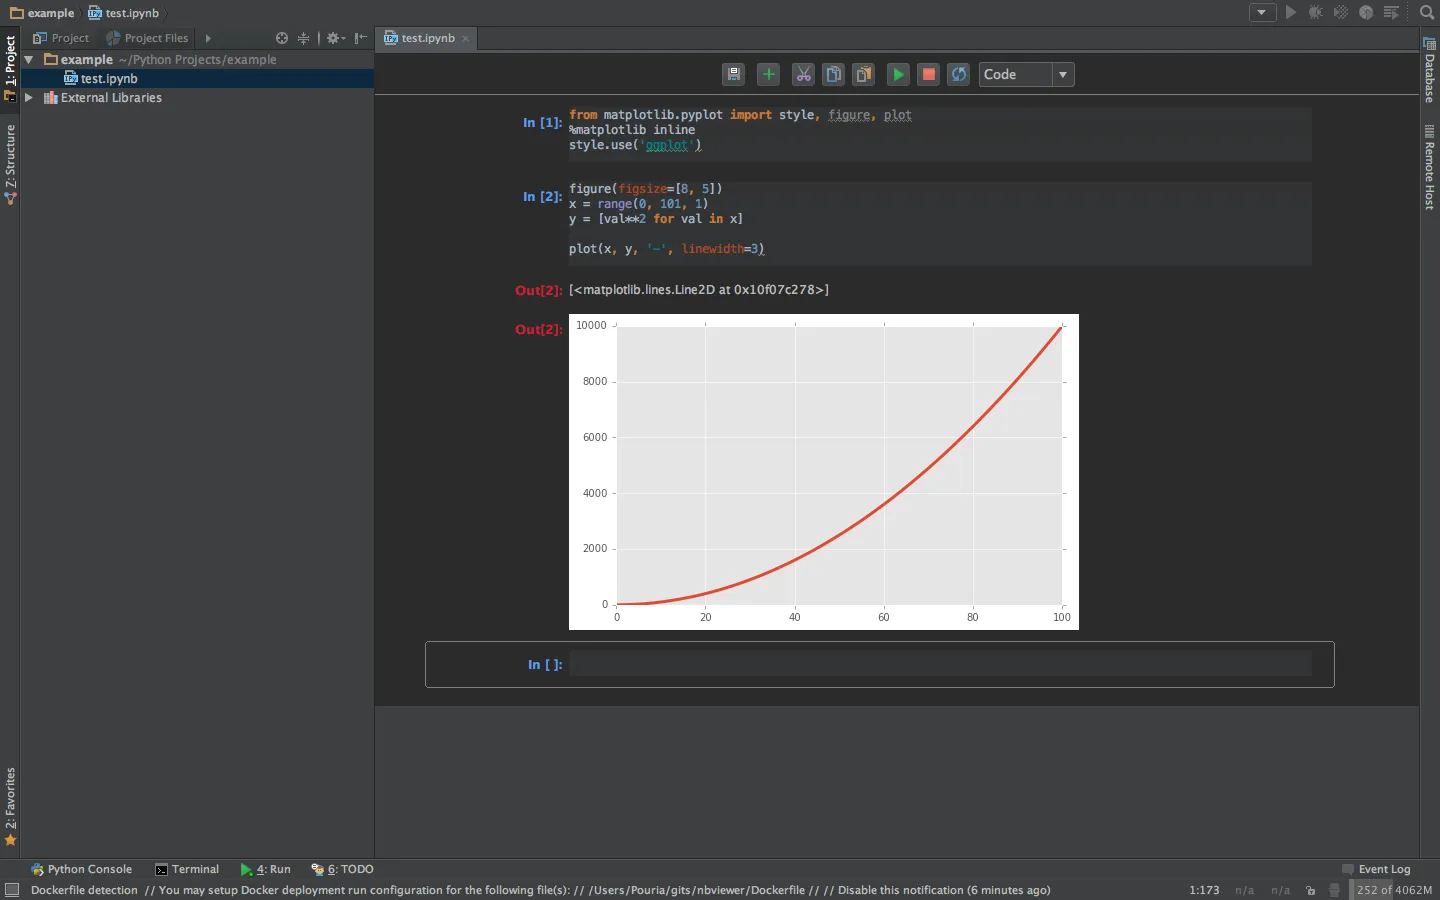Open the Terminal tool window
The image size is (1440, 900).
coord(187,869)
